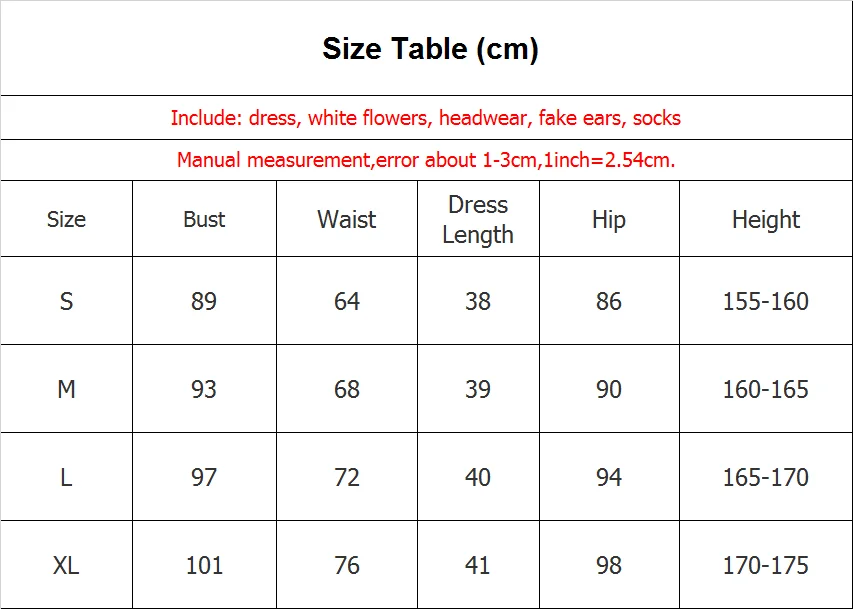Select the Waist column header
Screen dimensions: 853x609
click(x=347, y=219)
